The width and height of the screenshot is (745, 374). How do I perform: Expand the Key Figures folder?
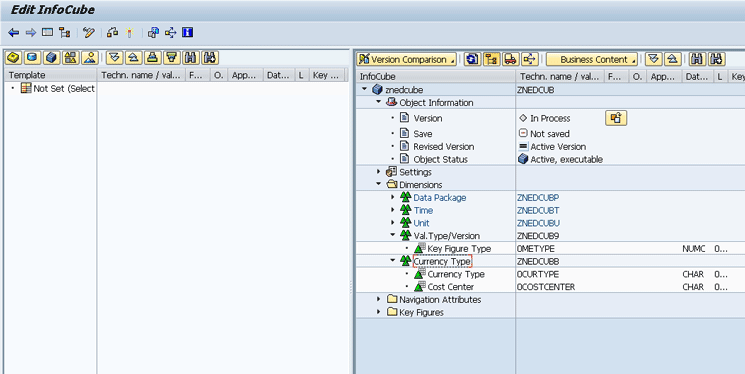coord(379,312)
